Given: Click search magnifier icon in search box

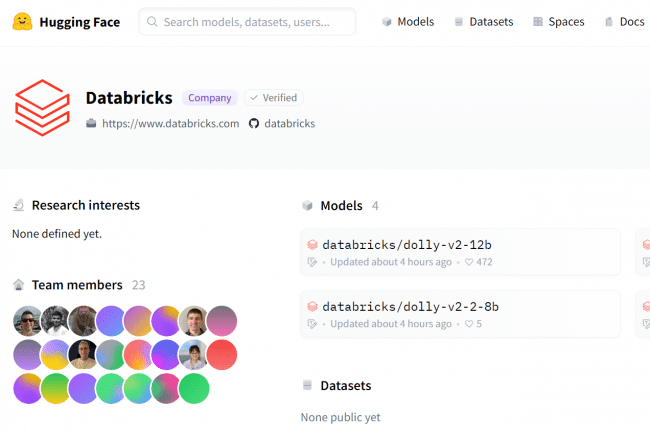Looking at the screenshot, I should [x=151, y=21].
